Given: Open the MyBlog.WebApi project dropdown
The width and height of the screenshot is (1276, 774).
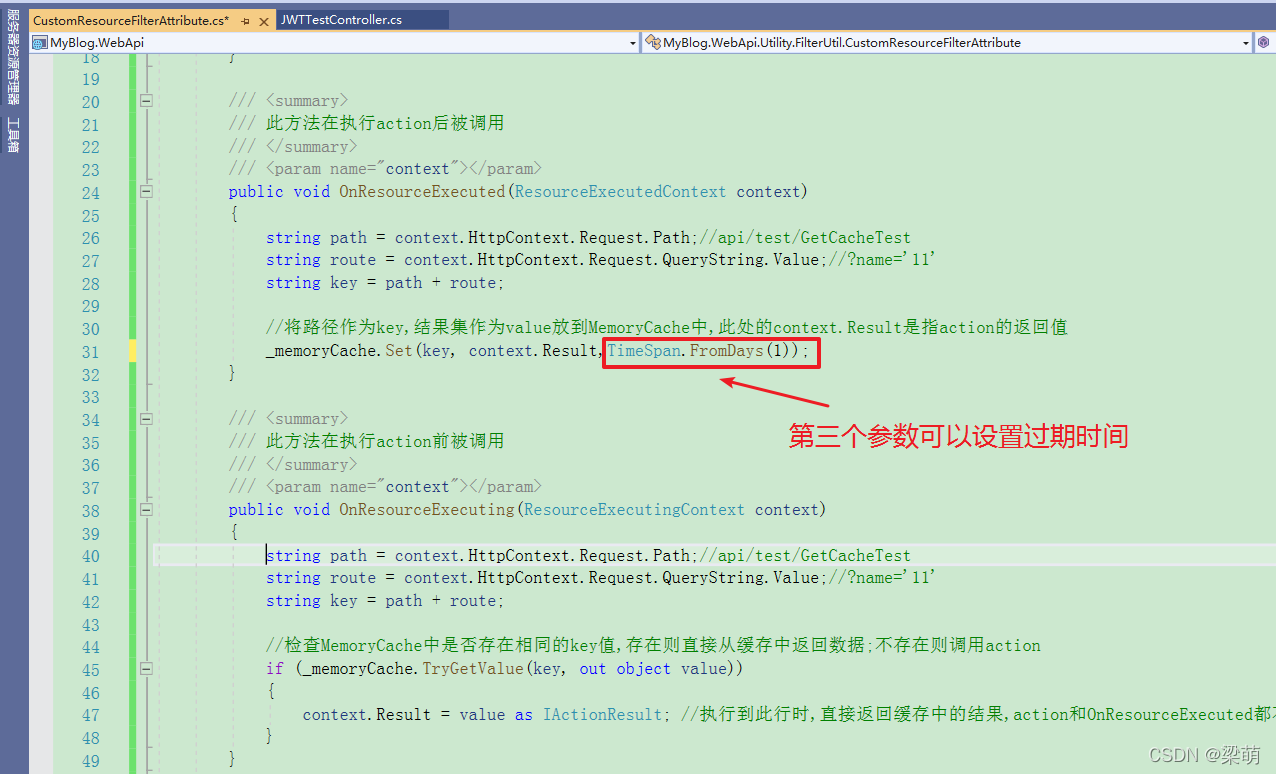Looking at the screenshot, I should click(x=632, y=42).
